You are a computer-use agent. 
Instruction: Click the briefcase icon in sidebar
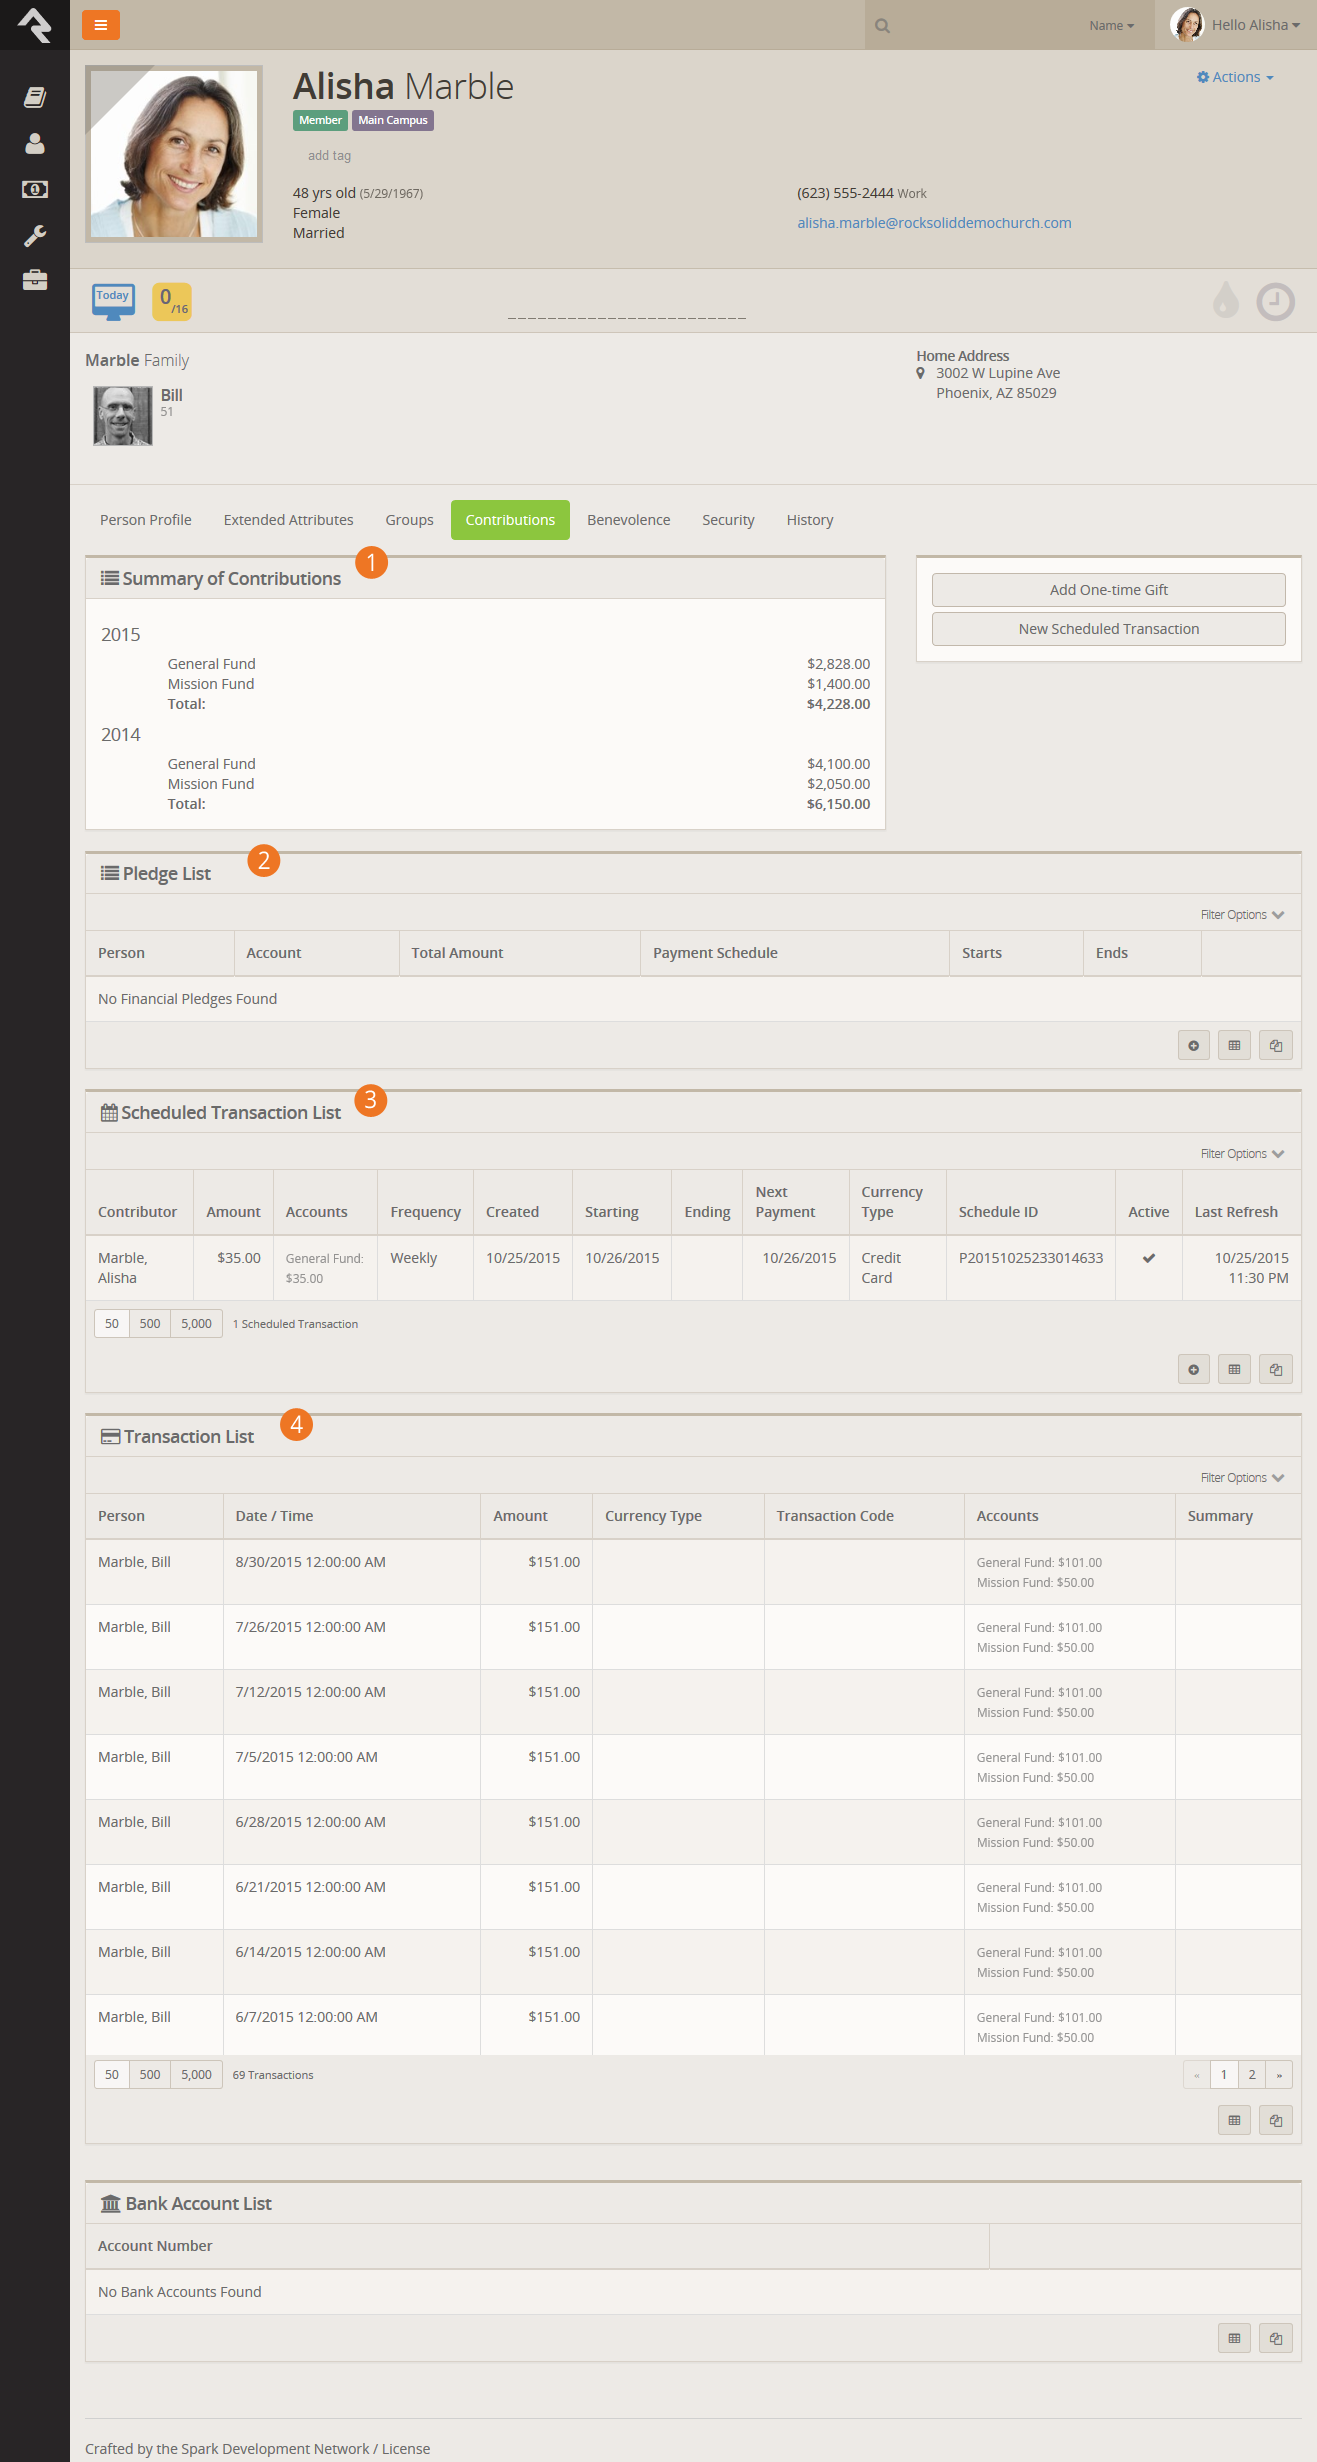pyautogui.click(x=35, y=280)
